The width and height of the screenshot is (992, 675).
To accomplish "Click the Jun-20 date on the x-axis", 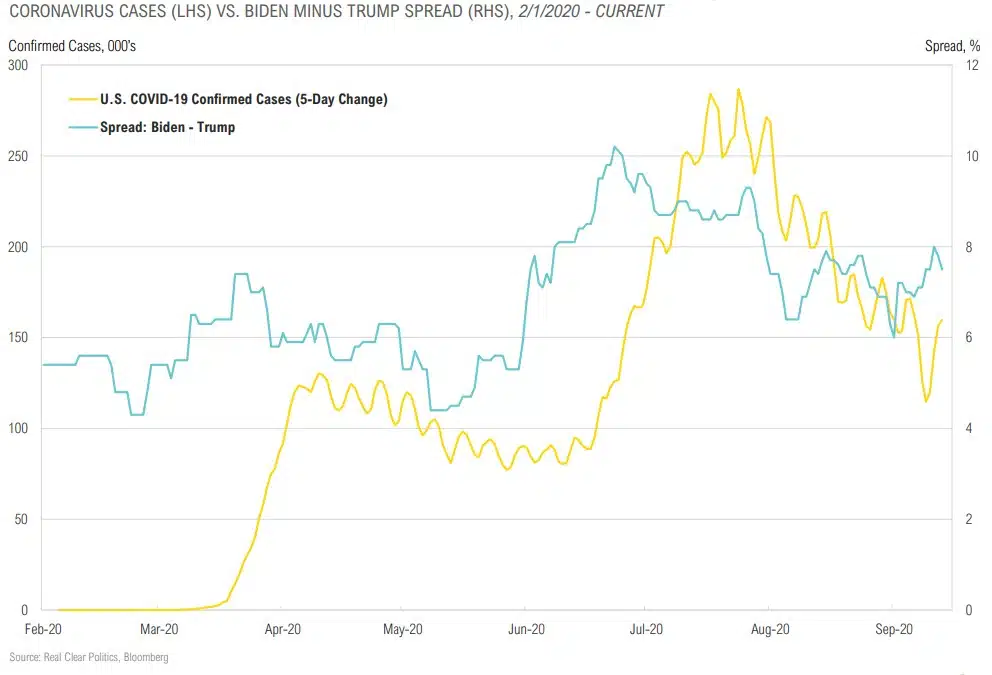I will (524, 630).
